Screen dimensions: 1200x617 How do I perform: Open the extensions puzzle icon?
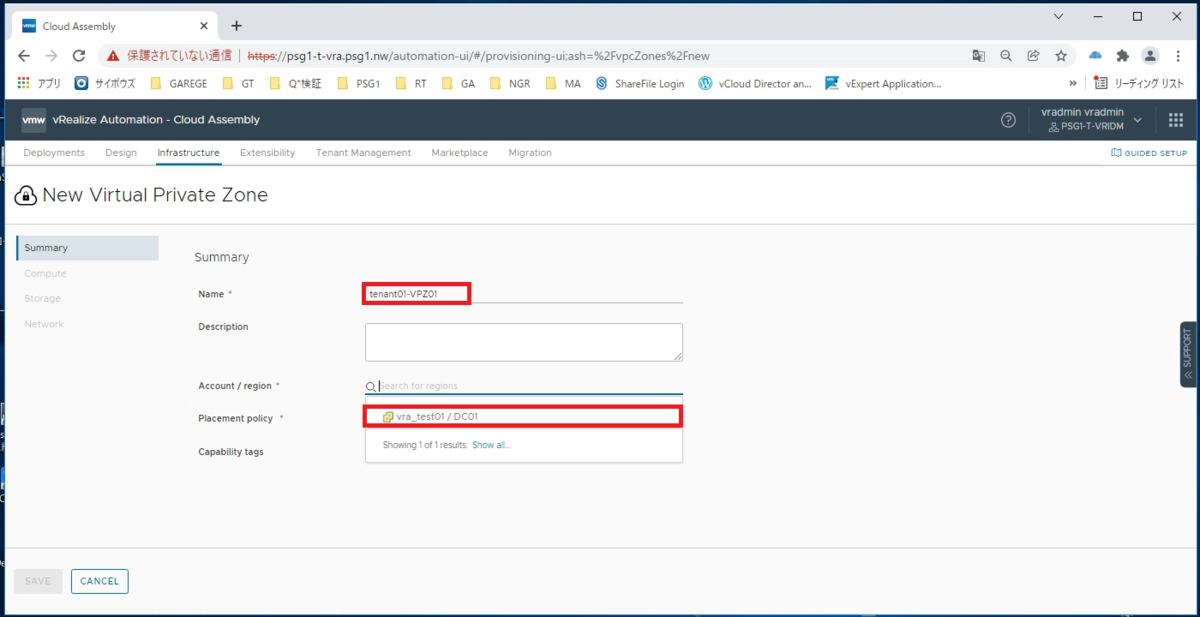[x=1122, y=56]
